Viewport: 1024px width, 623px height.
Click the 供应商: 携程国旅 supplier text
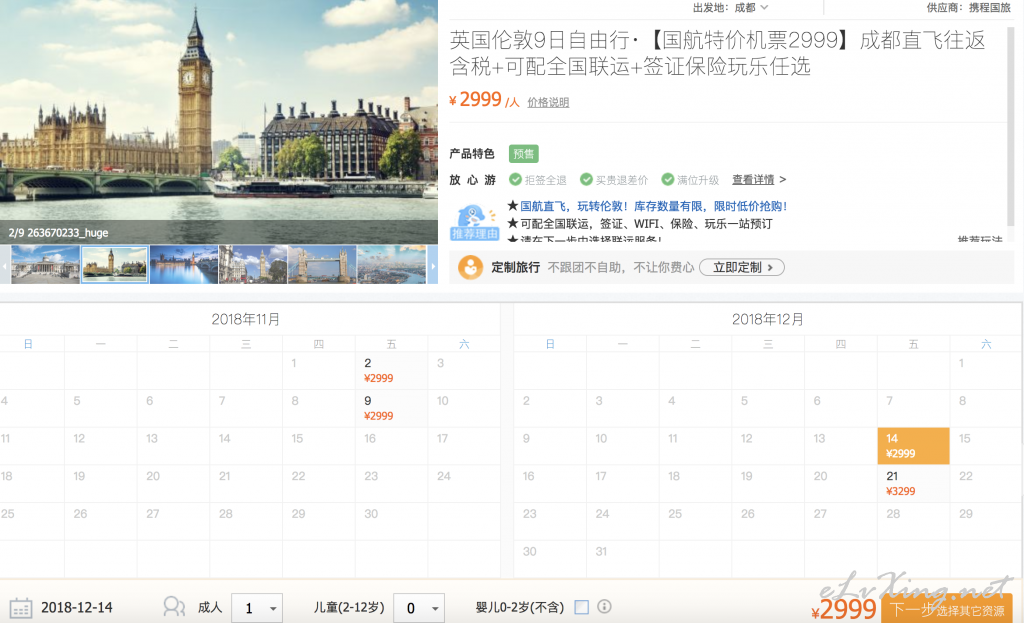coord(968,8)
